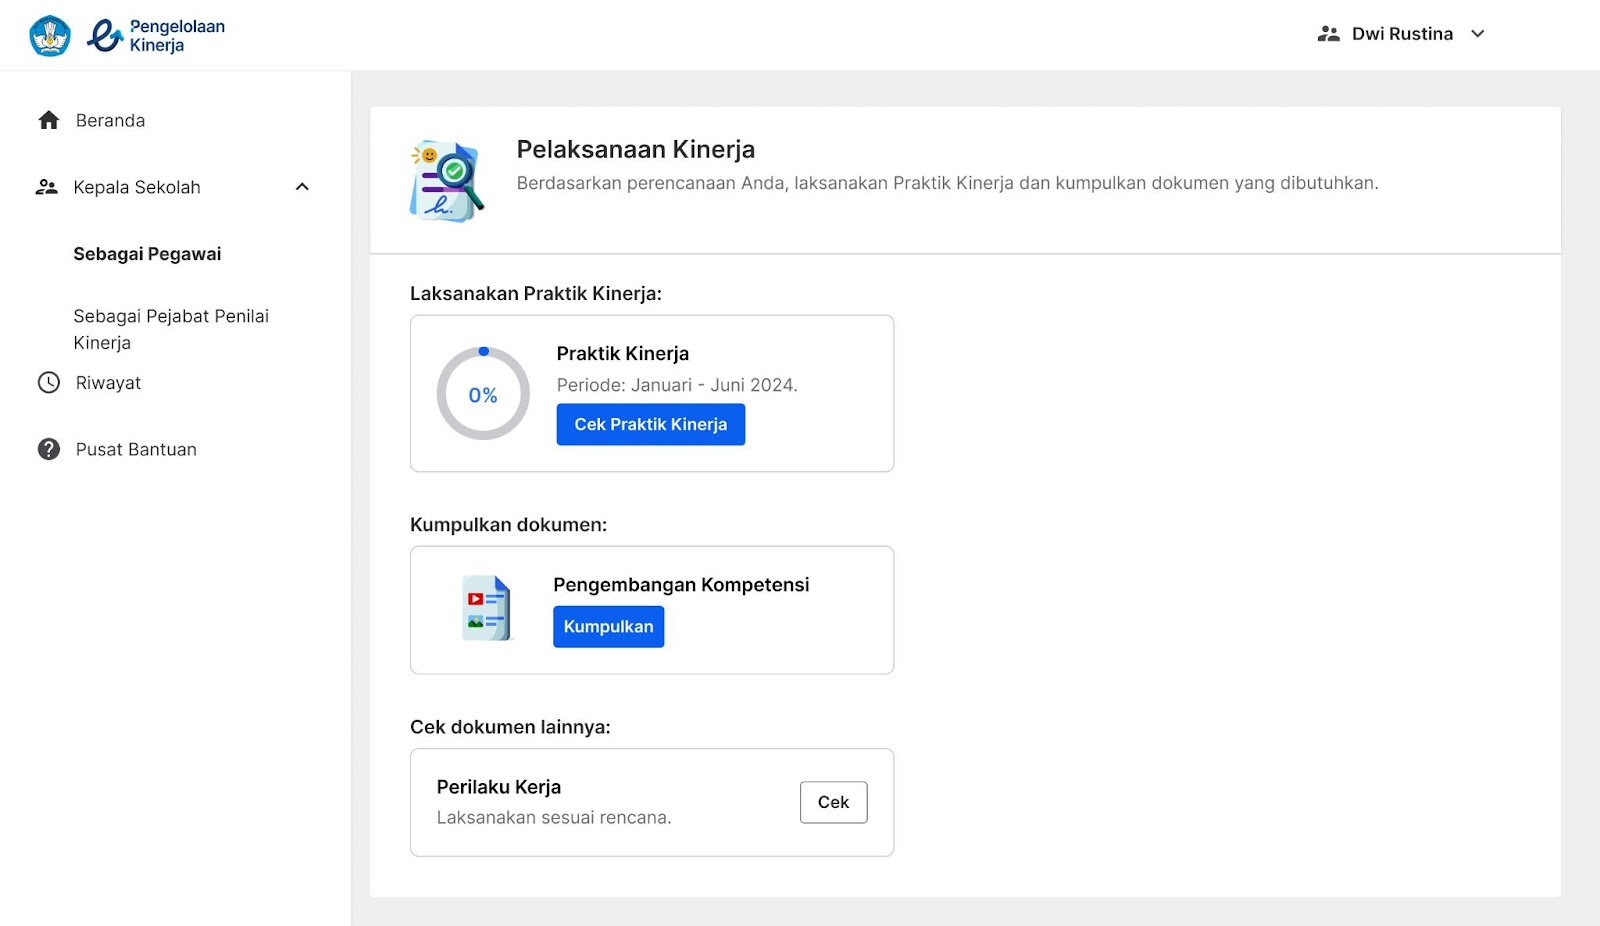Click the Pengelolaan Kinerja logo
This screenshot has width=1600, height=926.
[156, 36]
